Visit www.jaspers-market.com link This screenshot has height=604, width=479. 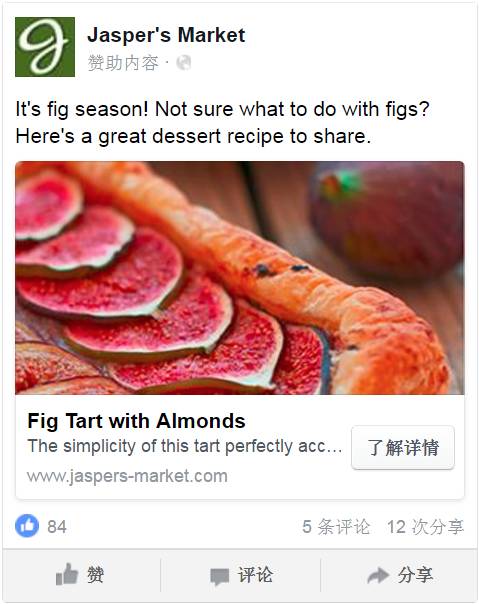pos(127,476)
